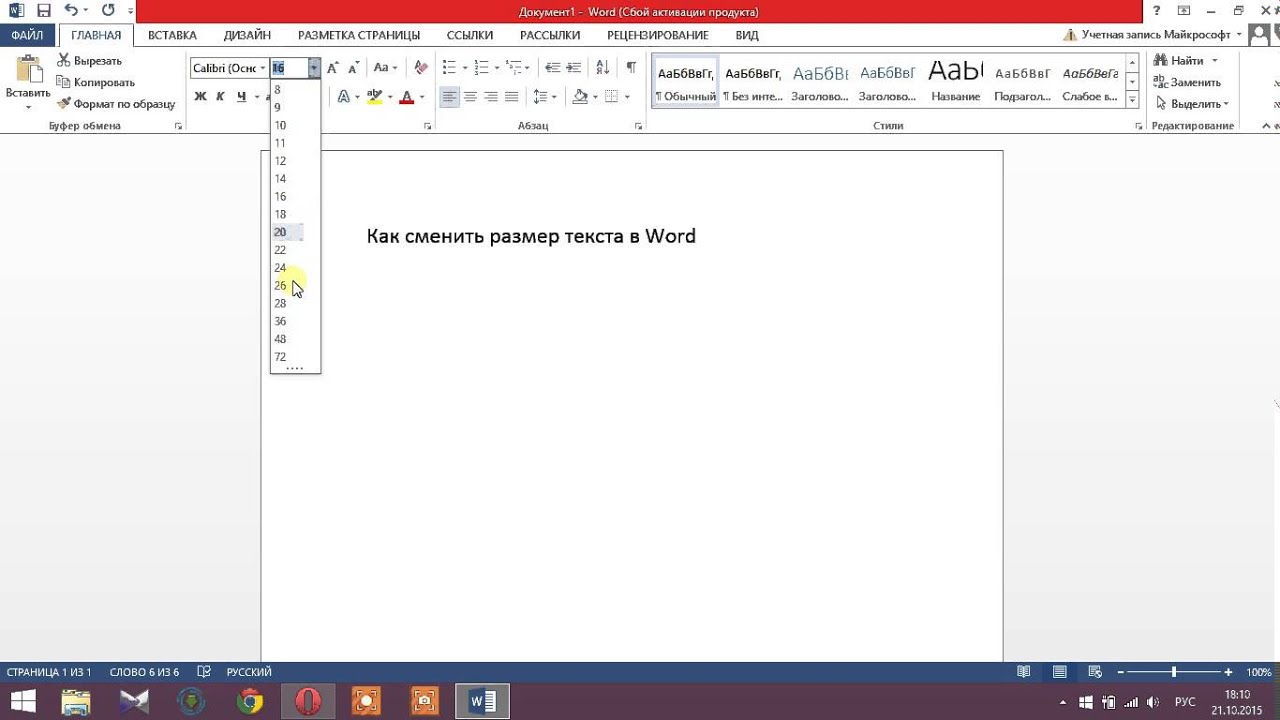
Task: Click Копировать to copy selection
Action: (96, 82)
